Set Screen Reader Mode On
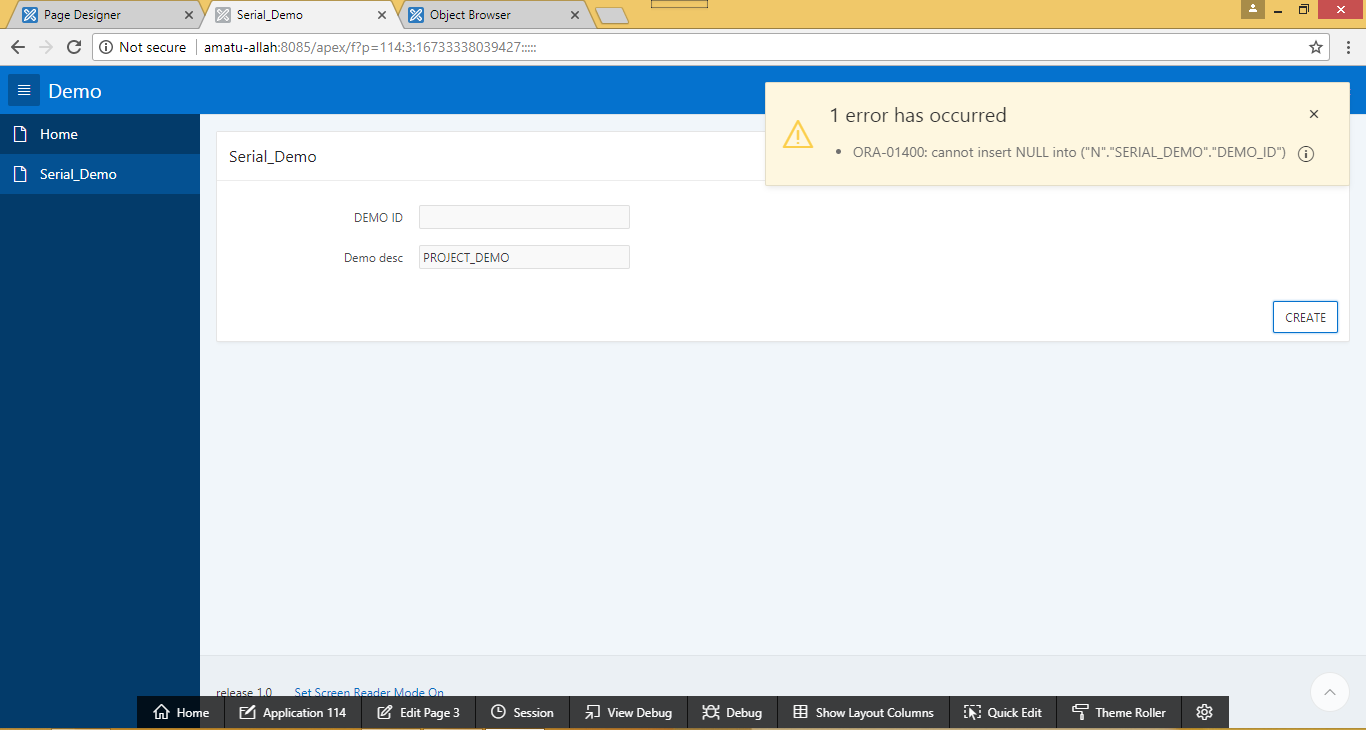The image size is (1370, 730). tap(369, 692)
